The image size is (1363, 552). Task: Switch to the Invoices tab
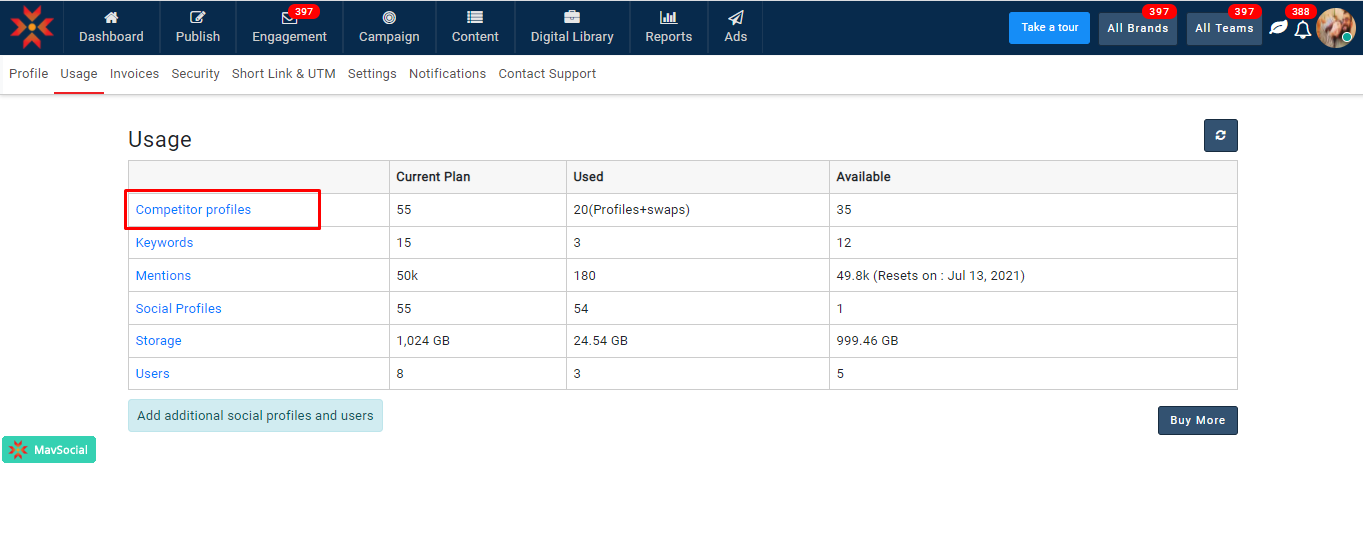[x=134, y=74]
